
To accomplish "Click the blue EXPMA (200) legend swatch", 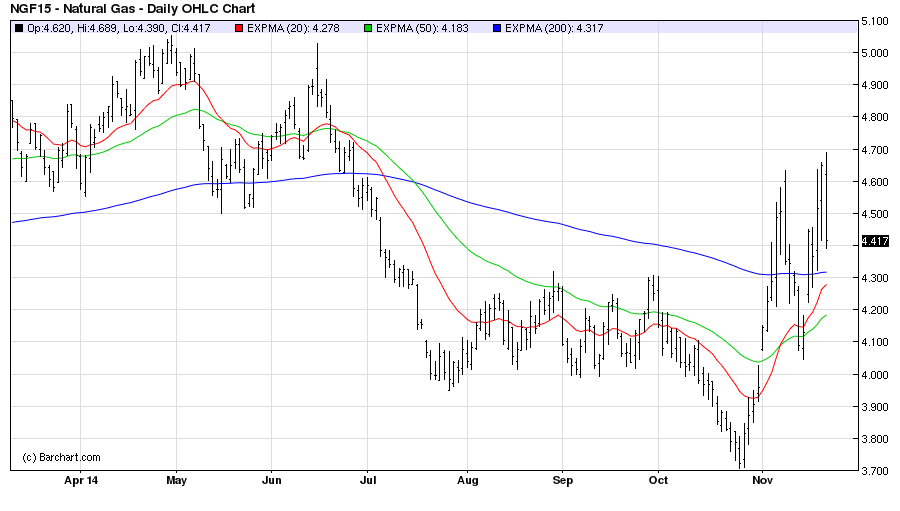I will pos(497,28).
